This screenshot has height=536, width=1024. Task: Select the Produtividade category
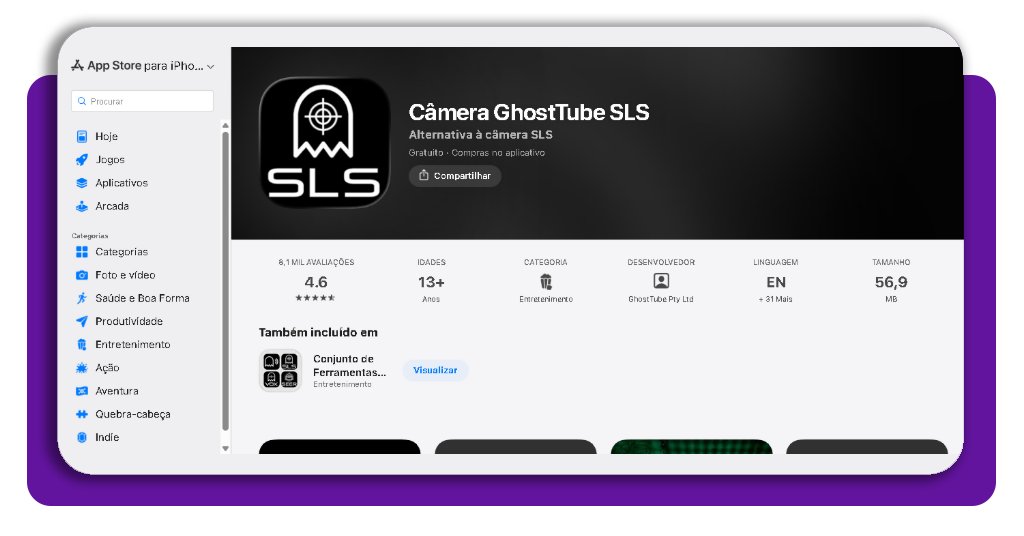pos(129,321)
